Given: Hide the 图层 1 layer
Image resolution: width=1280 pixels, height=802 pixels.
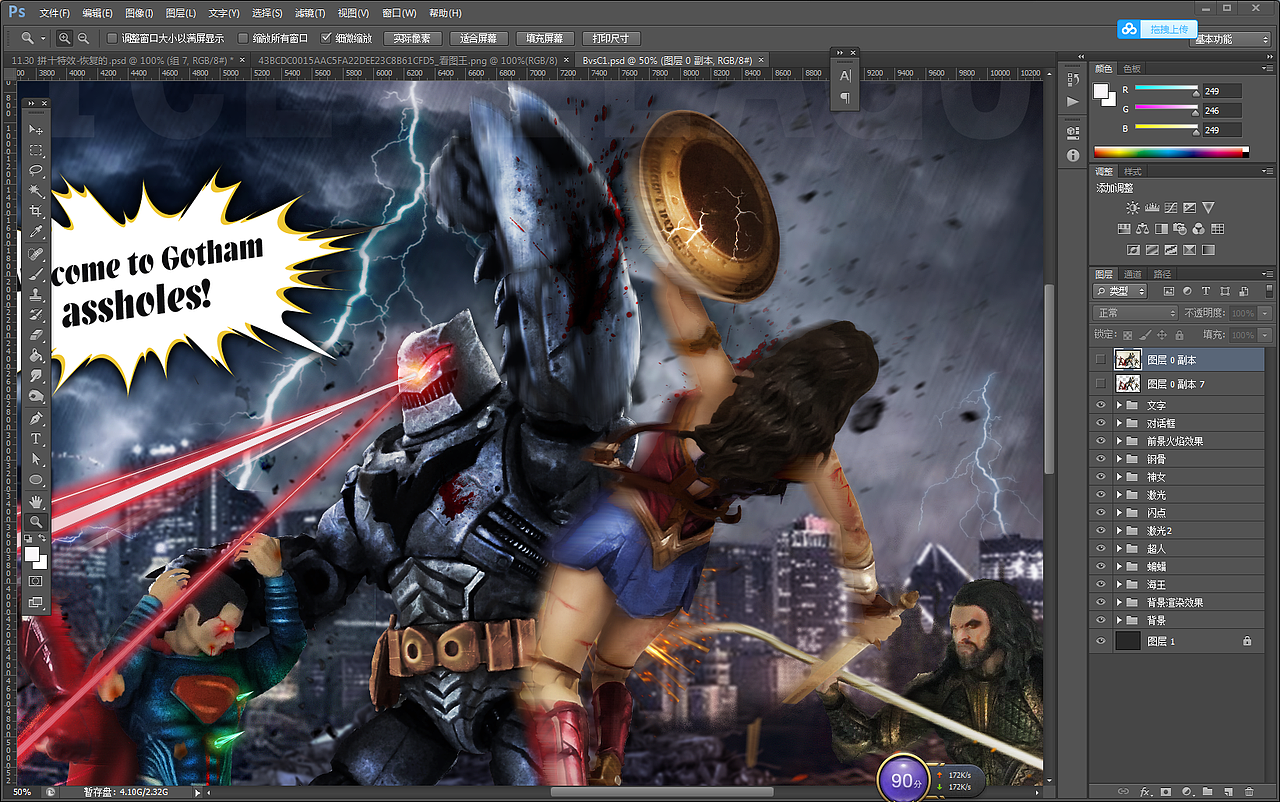Looking at the screenshot, I should click(x=1101, y=641).
